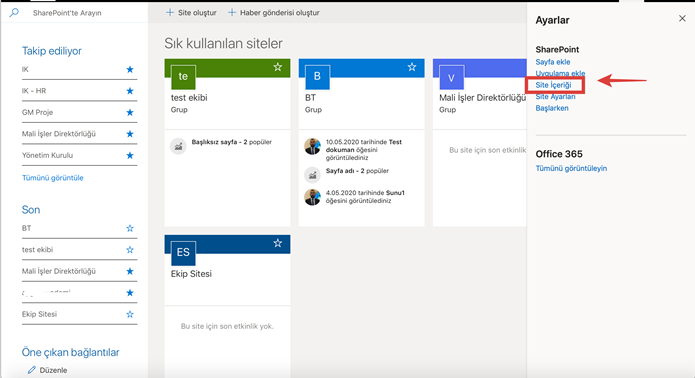Open Site Ayarları in Ayarlar panel
695x378 pixels.
coord(555,97)
